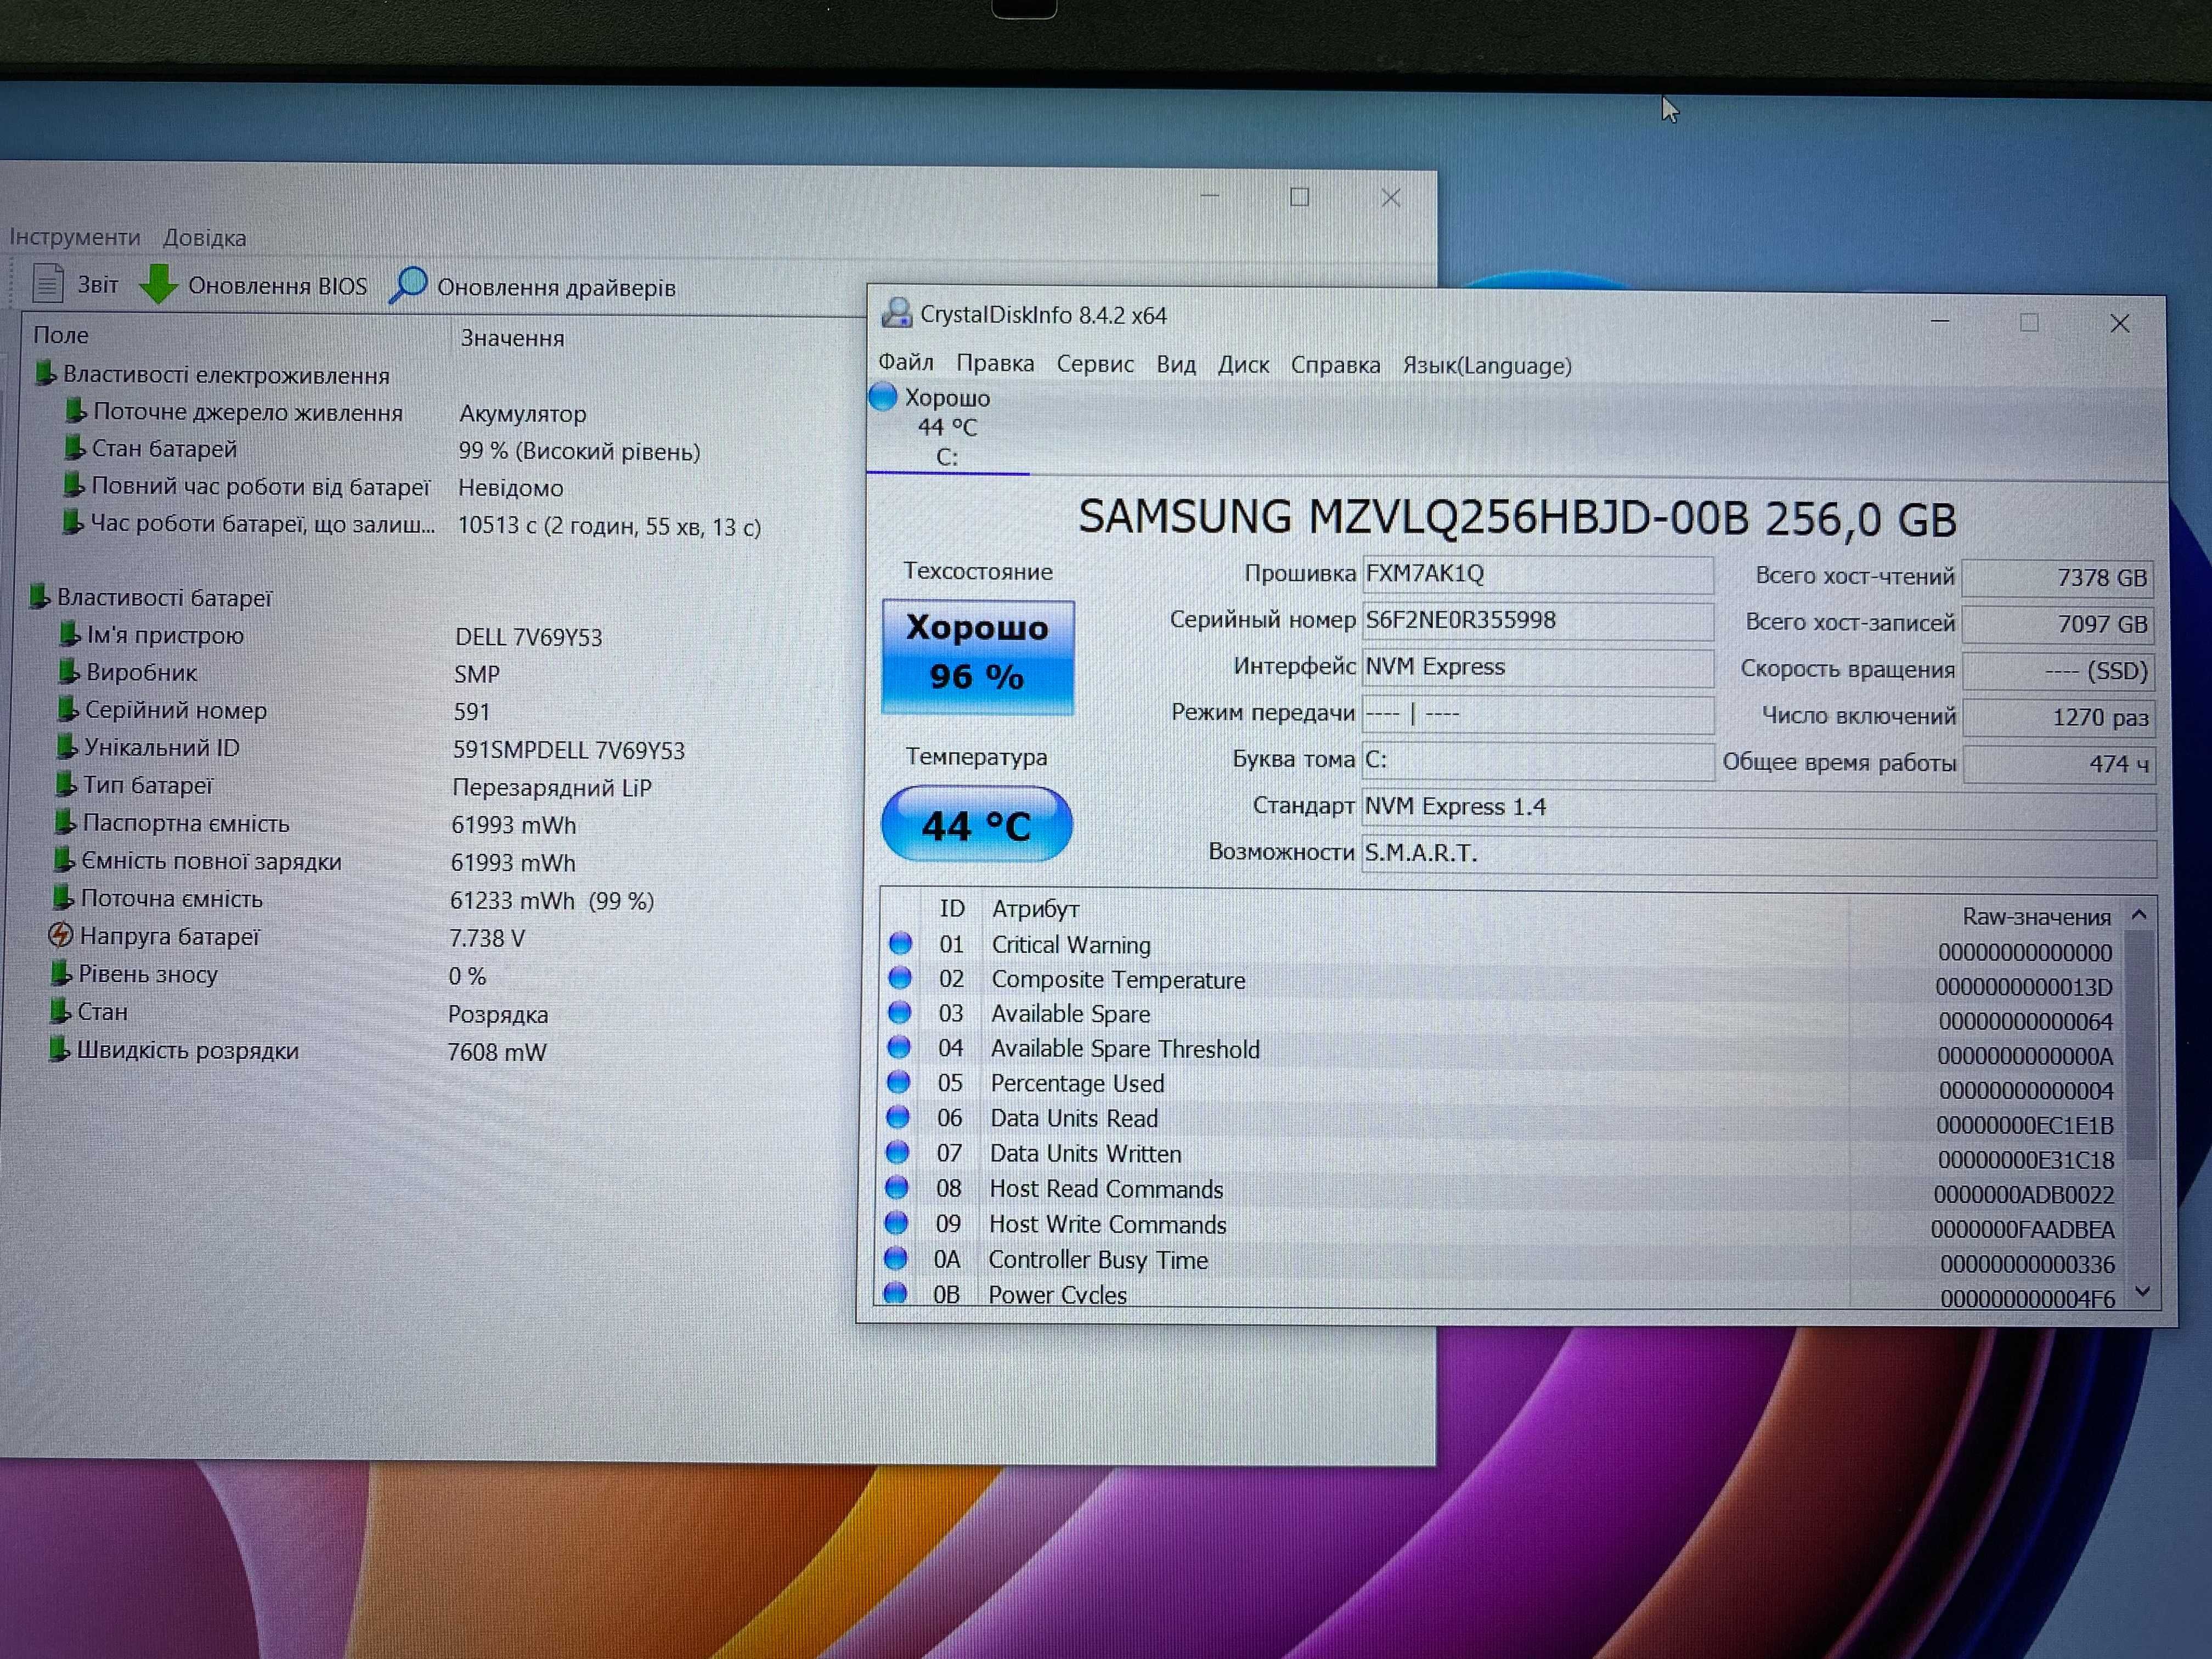Click the value 591SMPDELL 7V69Y53
Image resolution: width=2212 pixels, height=1659 pixels.
click(x=569, y=750)
